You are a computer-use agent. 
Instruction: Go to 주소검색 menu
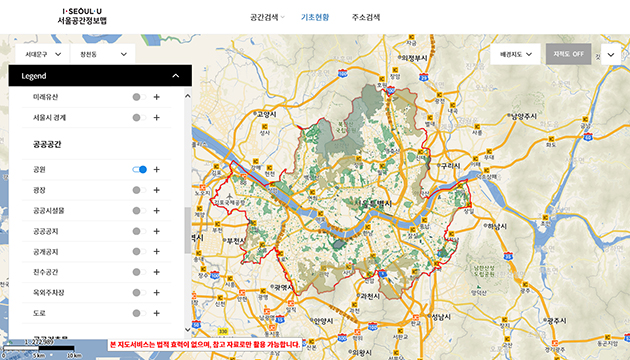tap(366, 17)
